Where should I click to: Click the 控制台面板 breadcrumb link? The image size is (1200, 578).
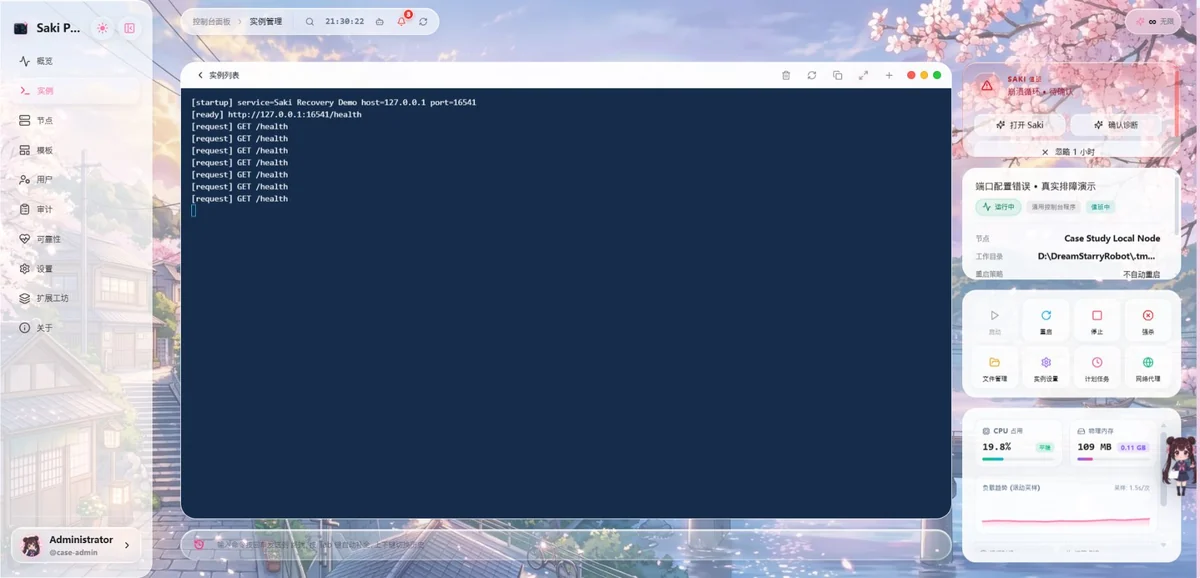(211, 21)
